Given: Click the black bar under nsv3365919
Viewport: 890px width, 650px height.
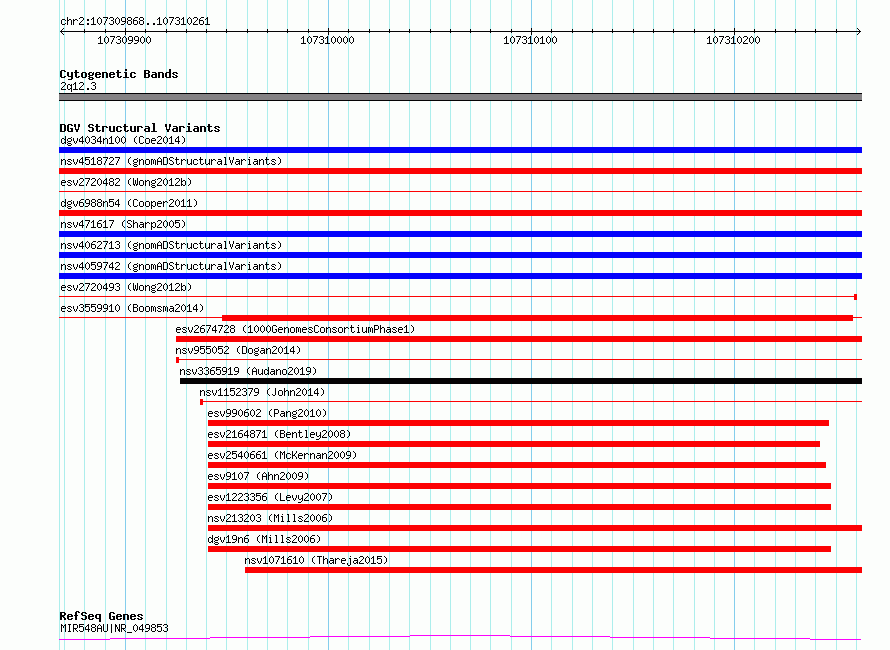Looking at the screenshot, I should click(x=521, y=381).
